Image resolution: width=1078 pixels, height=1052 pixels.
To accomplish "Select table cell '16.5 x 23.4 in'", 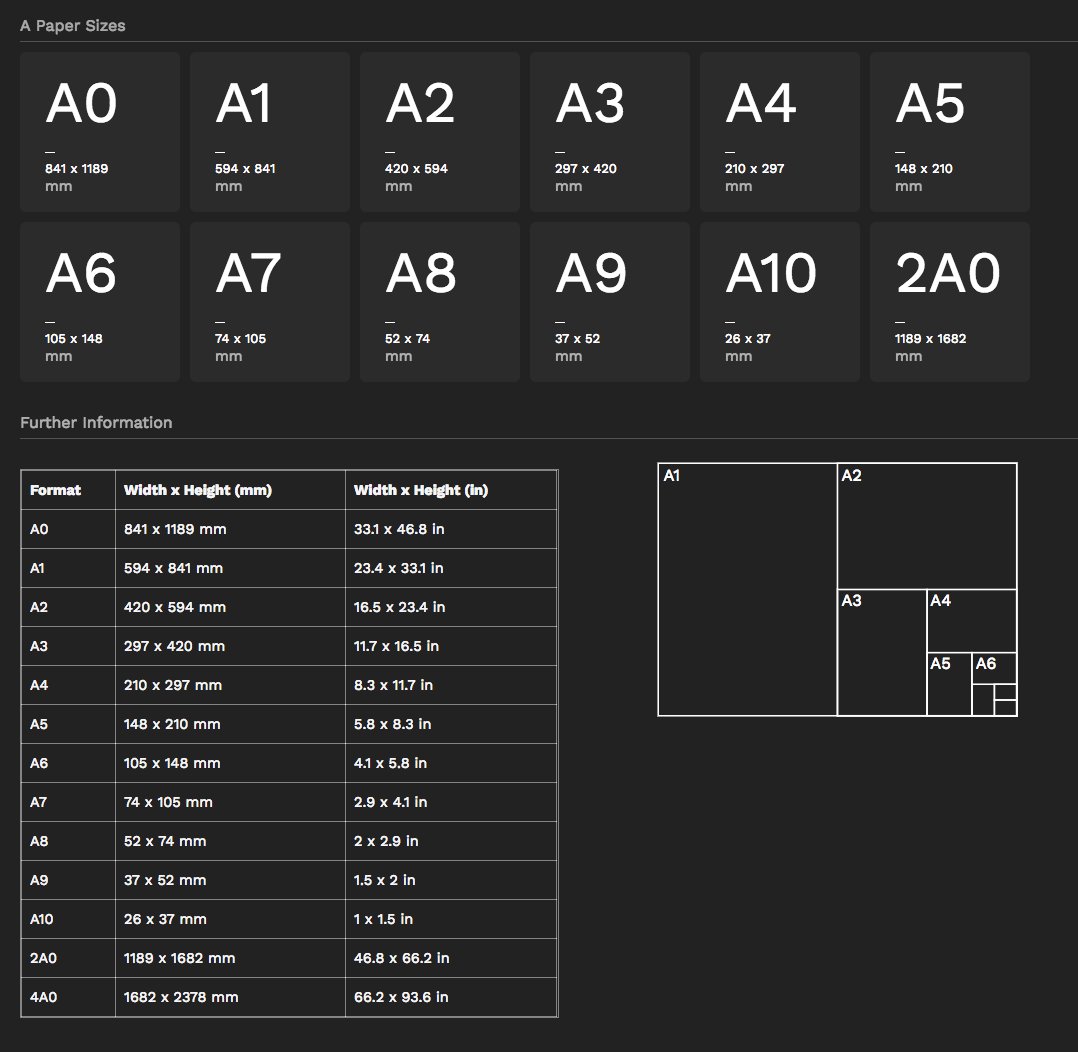I will tap(451, 607).
